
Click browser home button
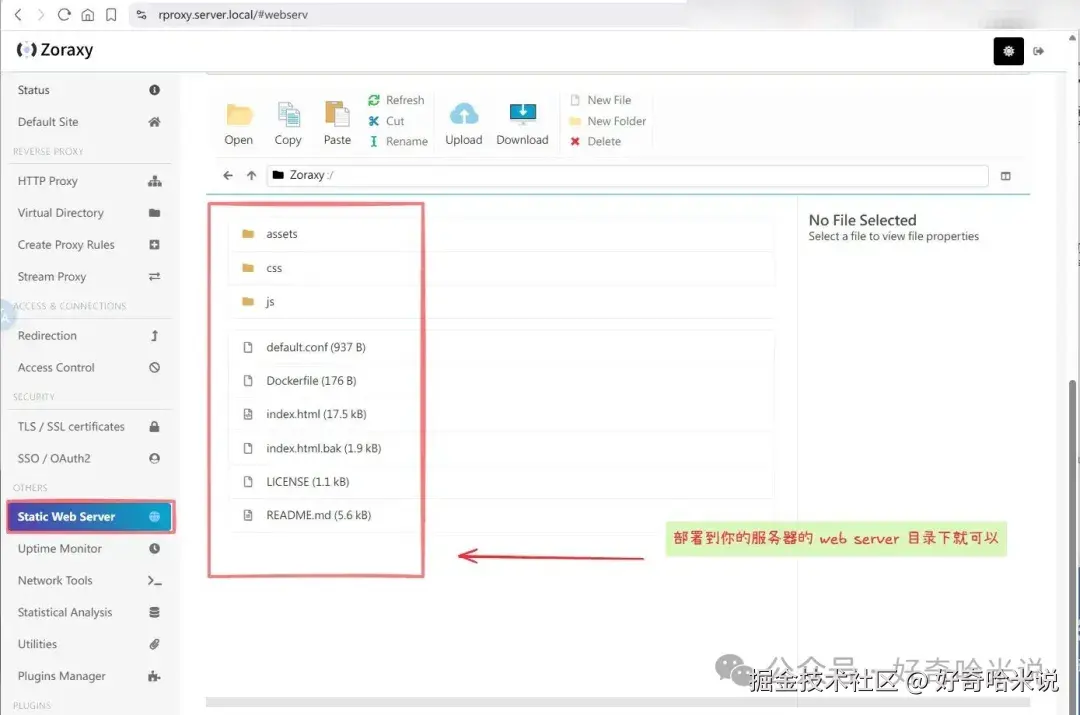pos(87,14)
